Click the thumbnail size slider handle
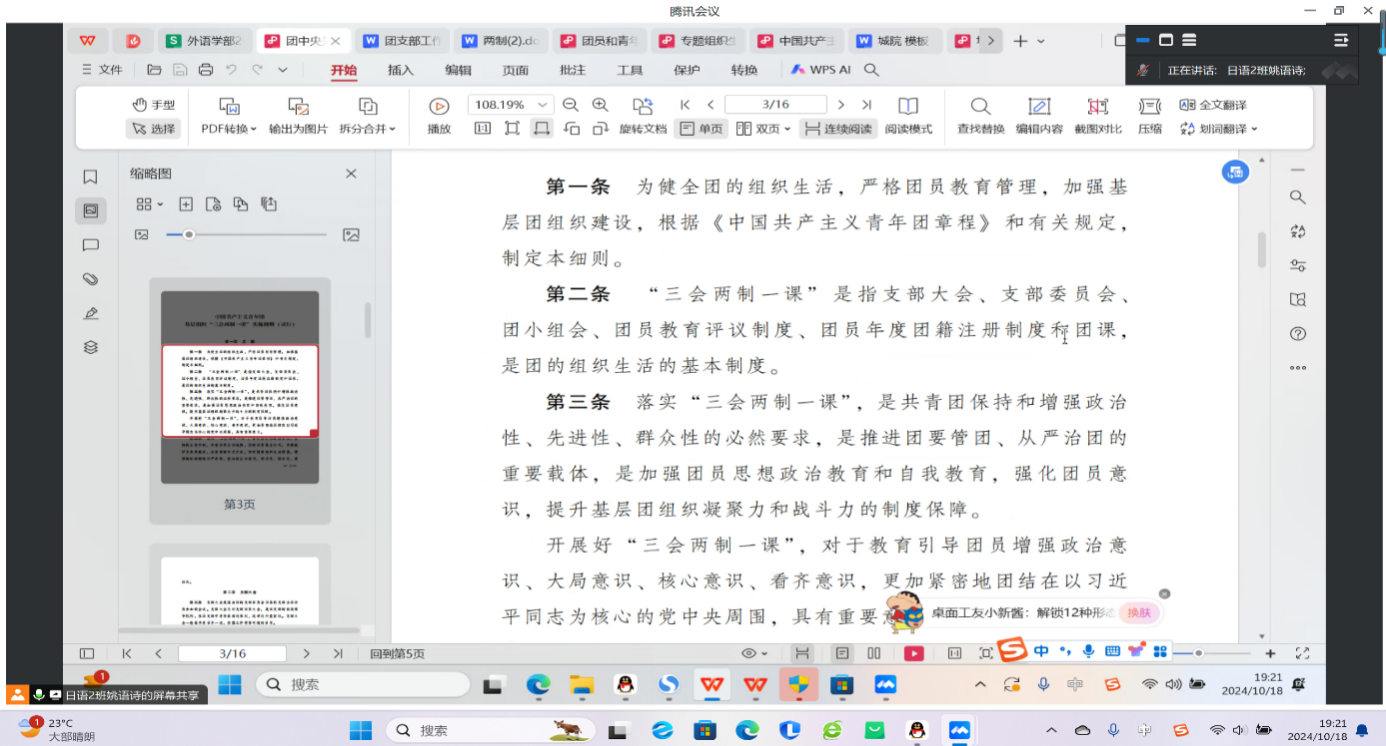The width and height of the screenshot is (1386, 746). [188, 235]
